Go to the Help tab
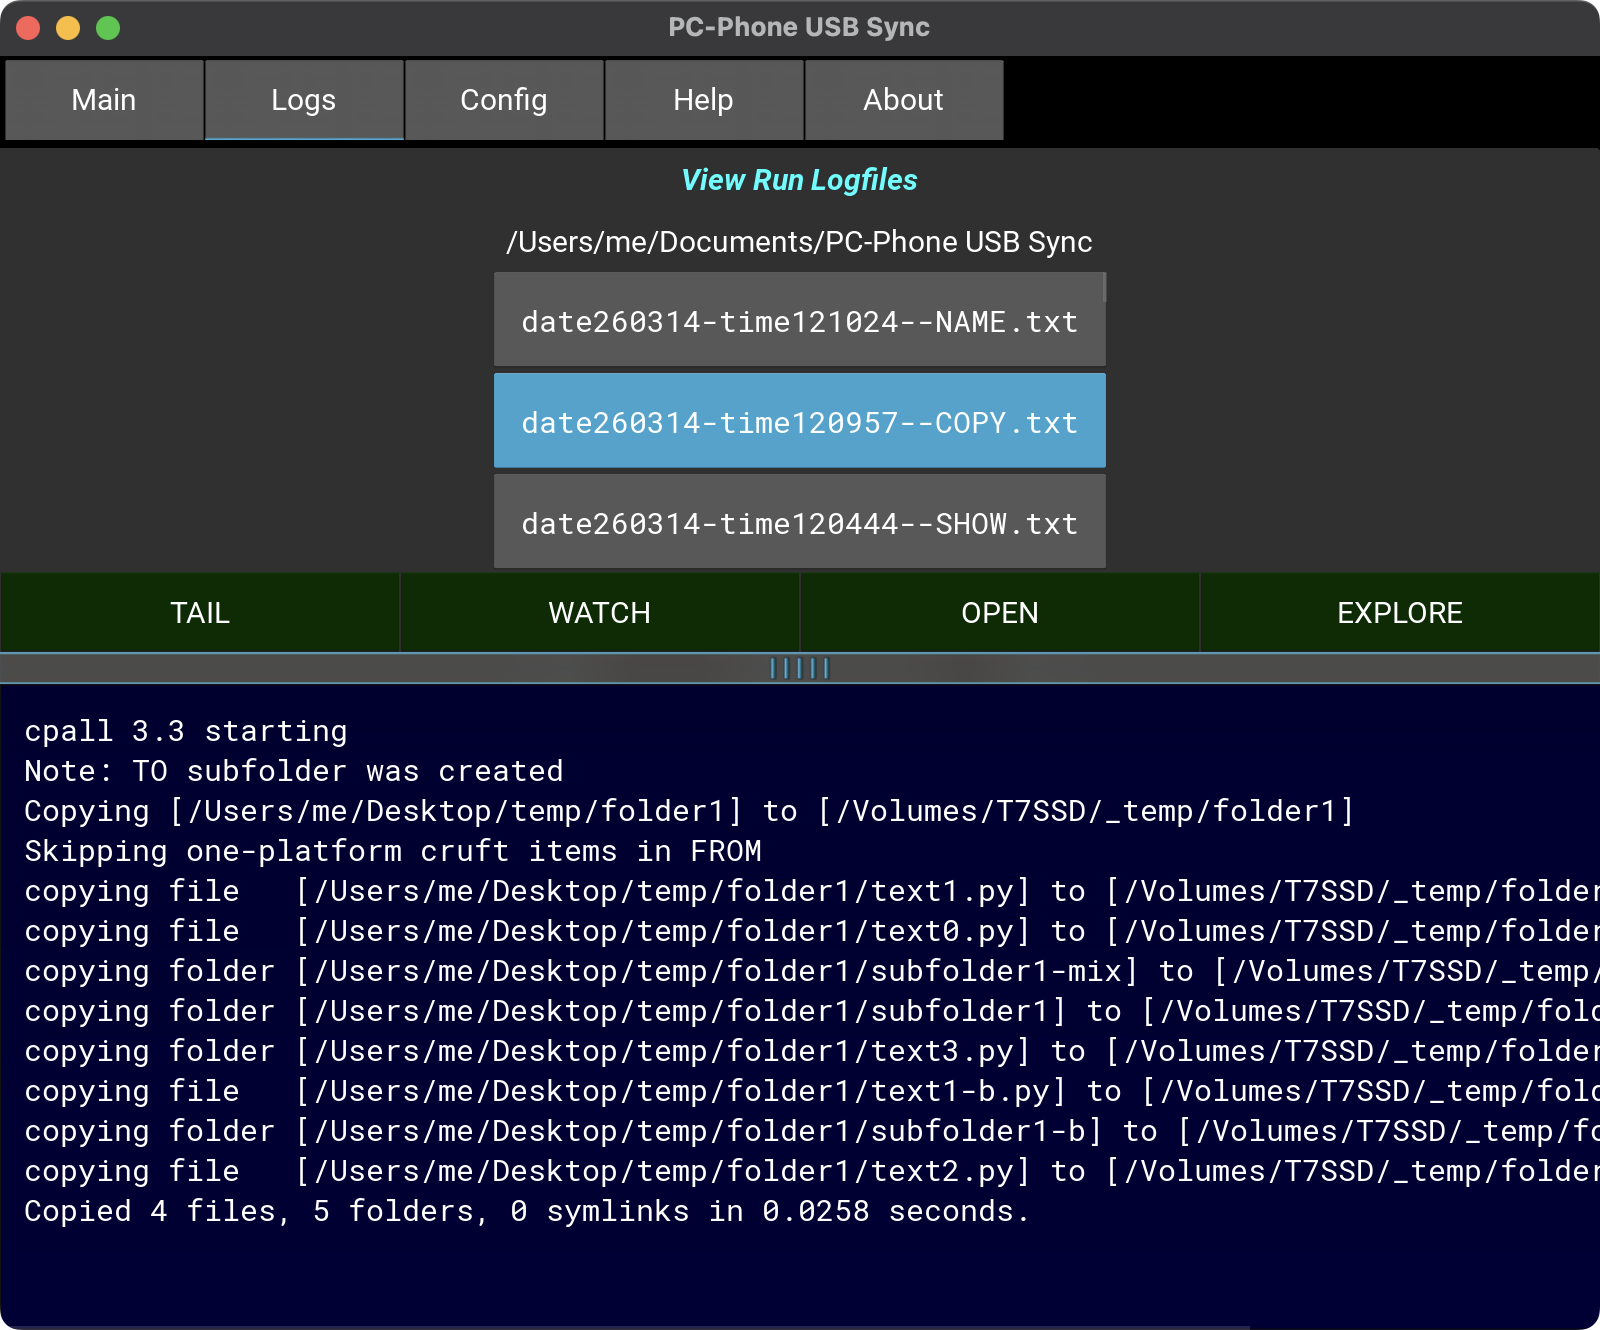This screenshot has width=1600, height=1330. coord(703,100)
